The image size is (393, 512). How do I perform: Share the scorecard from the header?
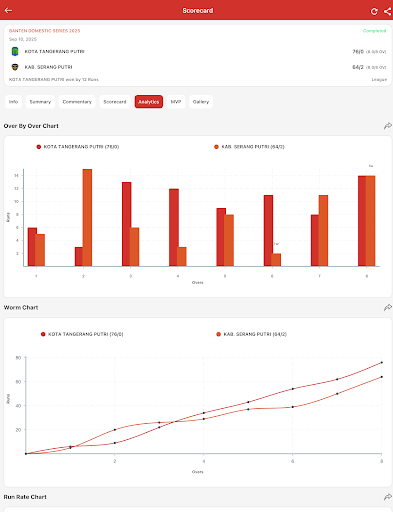pyautogui.click(x=387, y=11)
